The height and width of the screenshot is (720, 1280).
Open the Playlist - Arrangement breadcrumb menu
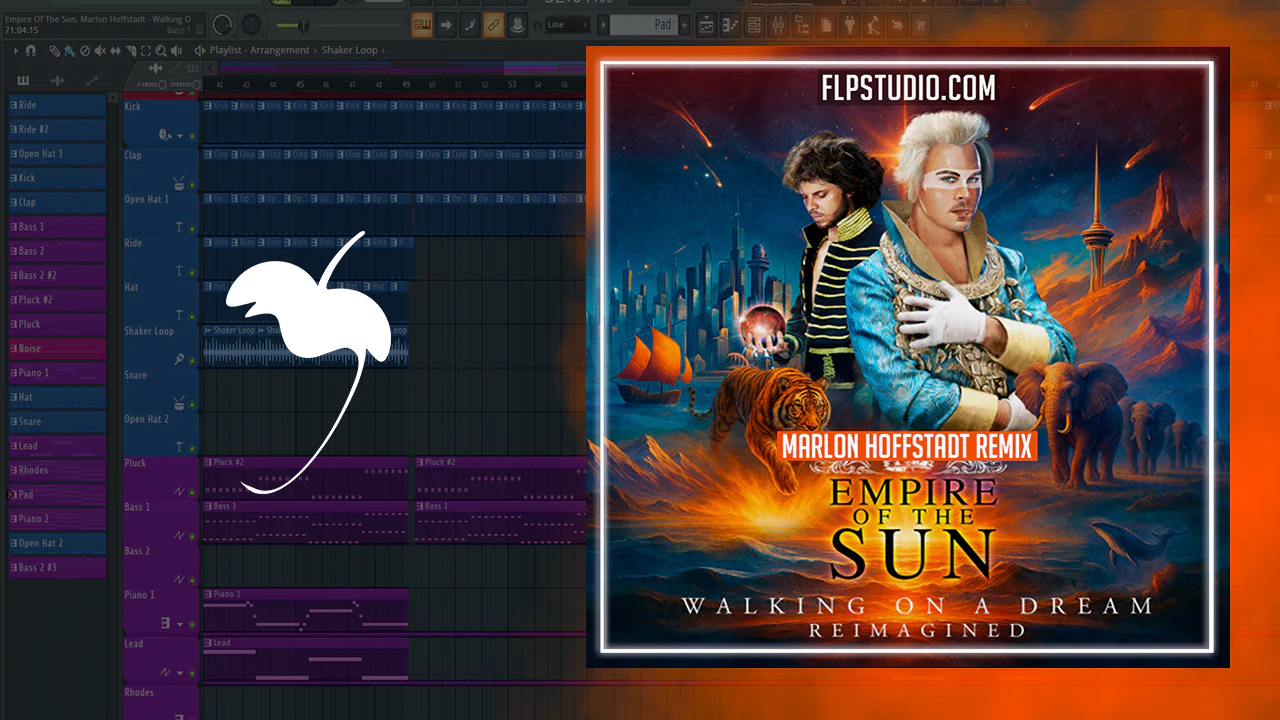click(262, 50)
